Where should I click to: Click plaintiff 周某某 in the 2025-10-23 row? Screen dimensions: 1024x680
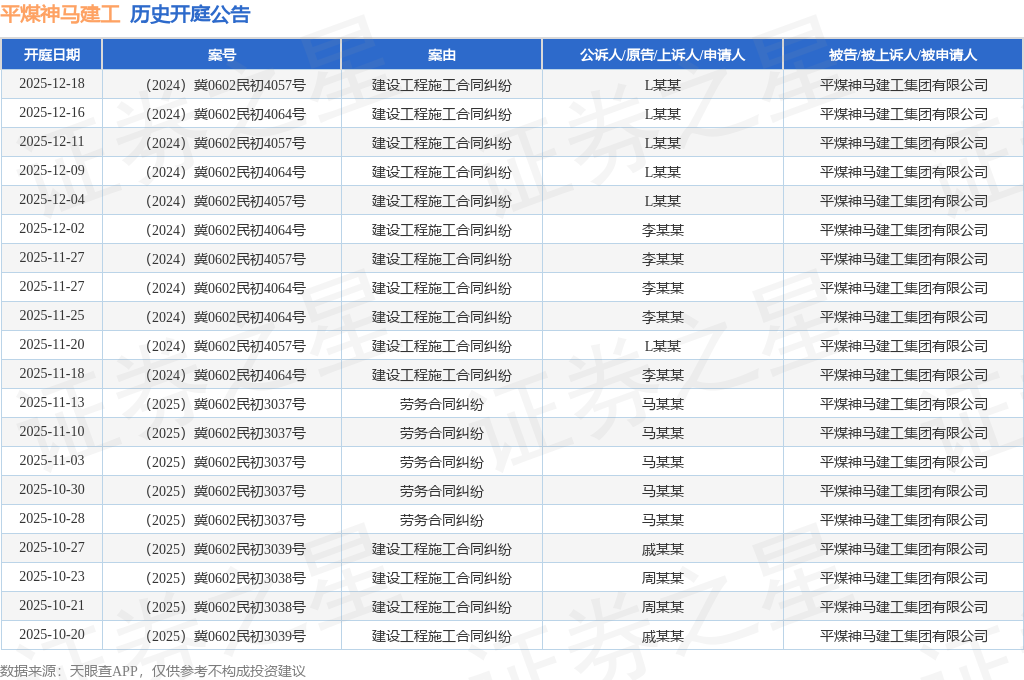pos(662,578)
